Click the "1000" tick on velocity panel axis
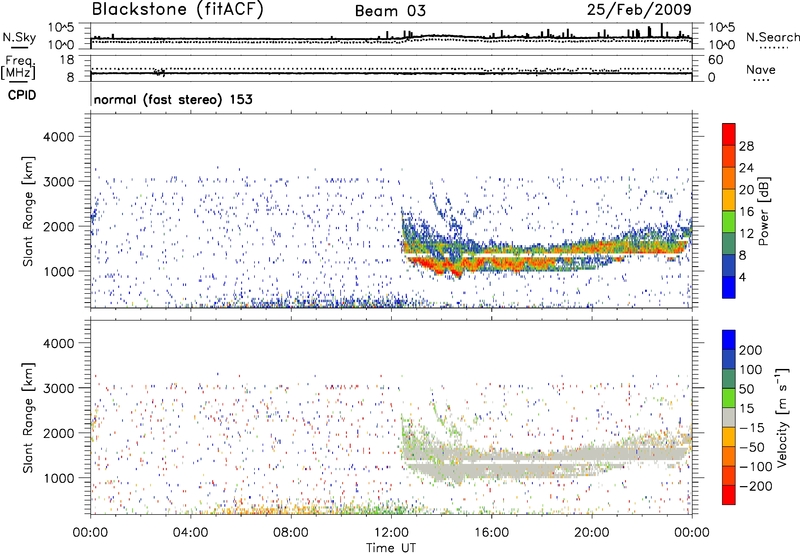 59,478
